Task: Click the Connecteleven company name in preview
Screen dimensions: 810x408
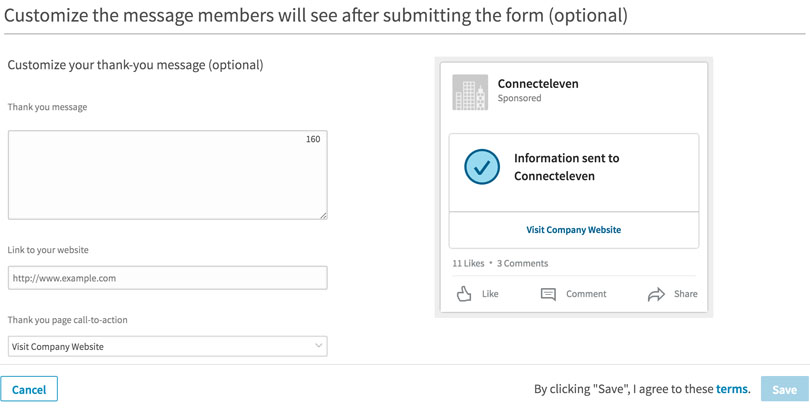Action: (x=538, y=84)
